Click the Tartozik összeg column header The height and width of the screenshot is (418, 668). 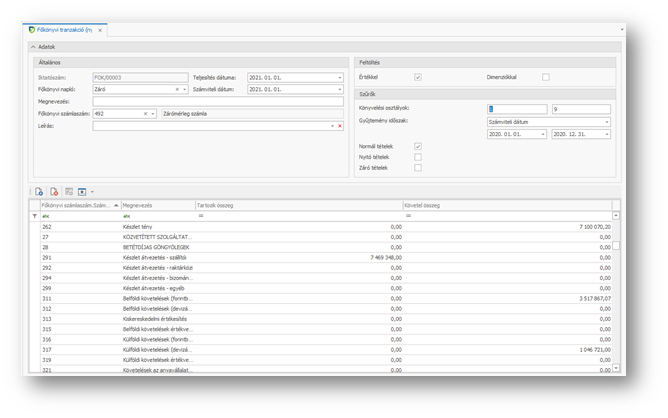tap(298, 205)
